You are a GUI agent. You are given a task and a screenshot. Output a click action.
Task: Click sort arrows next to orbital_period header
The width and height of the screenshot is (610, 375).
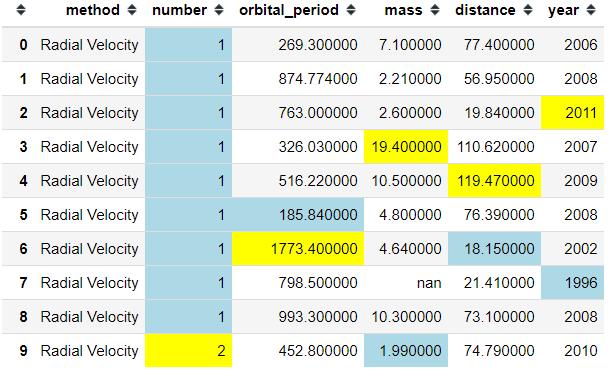click(x=351, y=10)
